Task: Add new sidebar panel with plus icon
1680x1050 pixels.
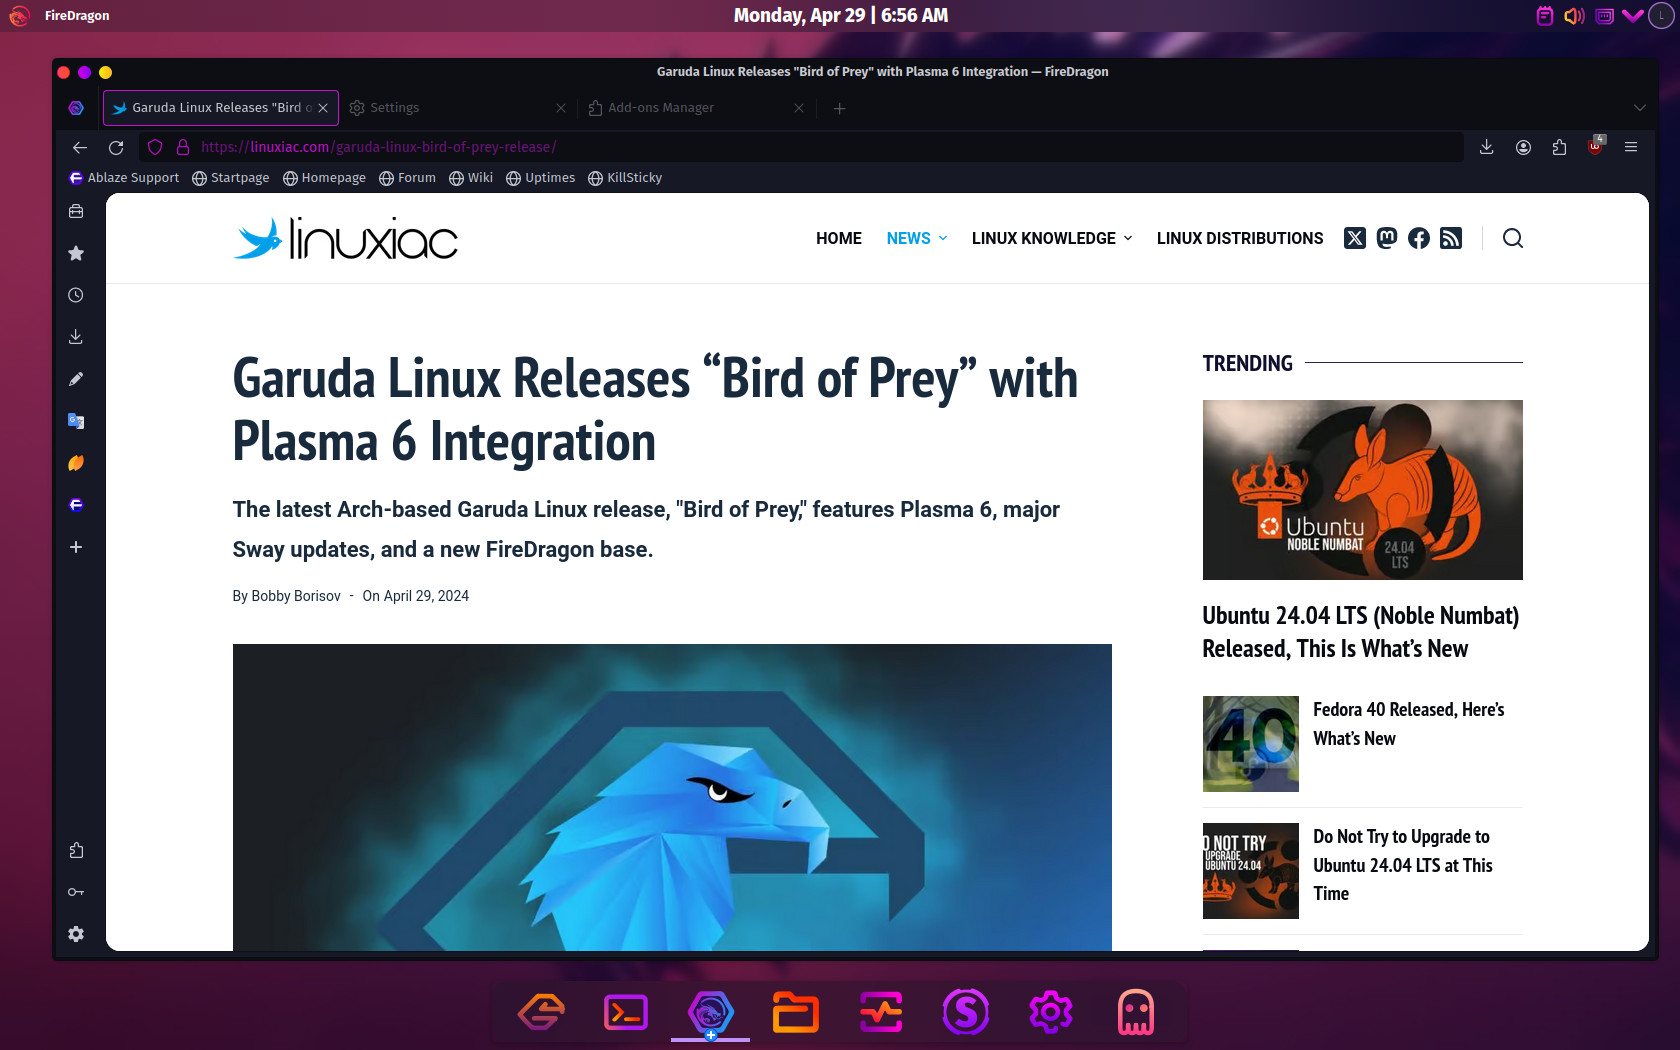Action: 76,547
